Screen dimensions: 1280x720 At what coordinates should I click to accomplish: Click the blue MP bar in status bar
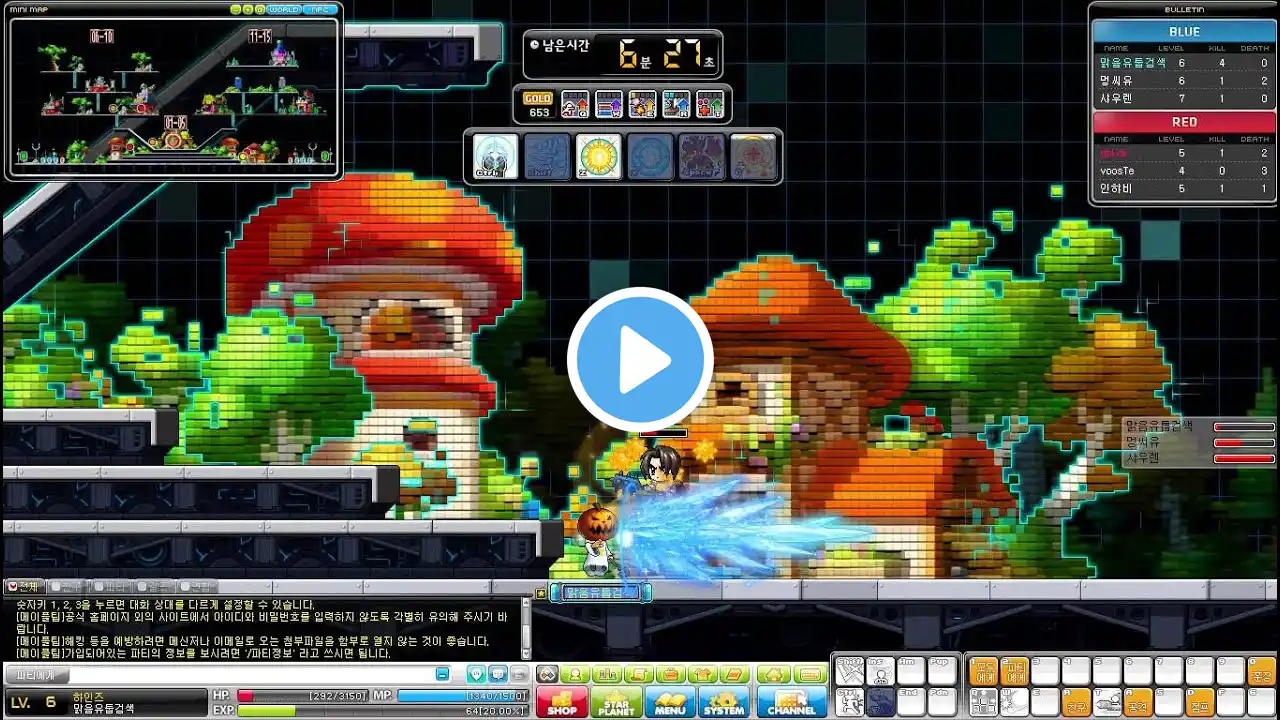click(x=462, y=696)
